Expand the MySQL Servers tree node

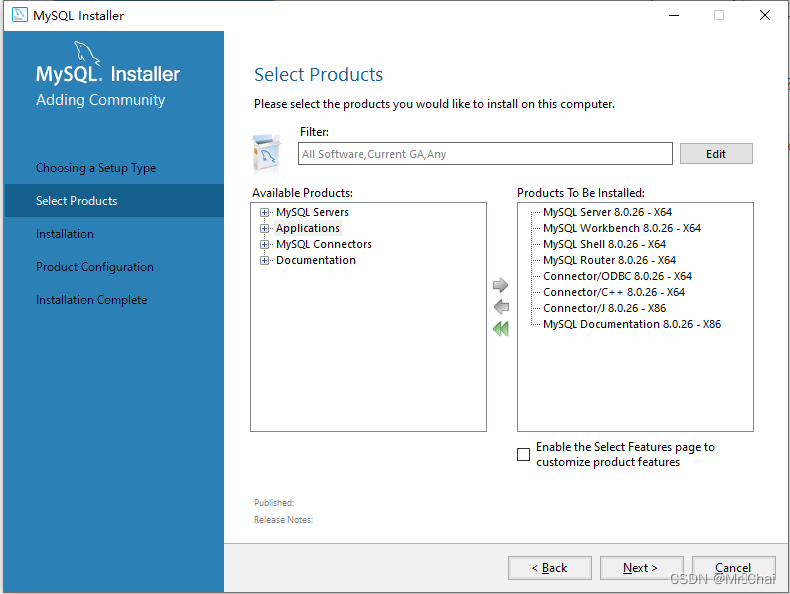coord(264,212)
